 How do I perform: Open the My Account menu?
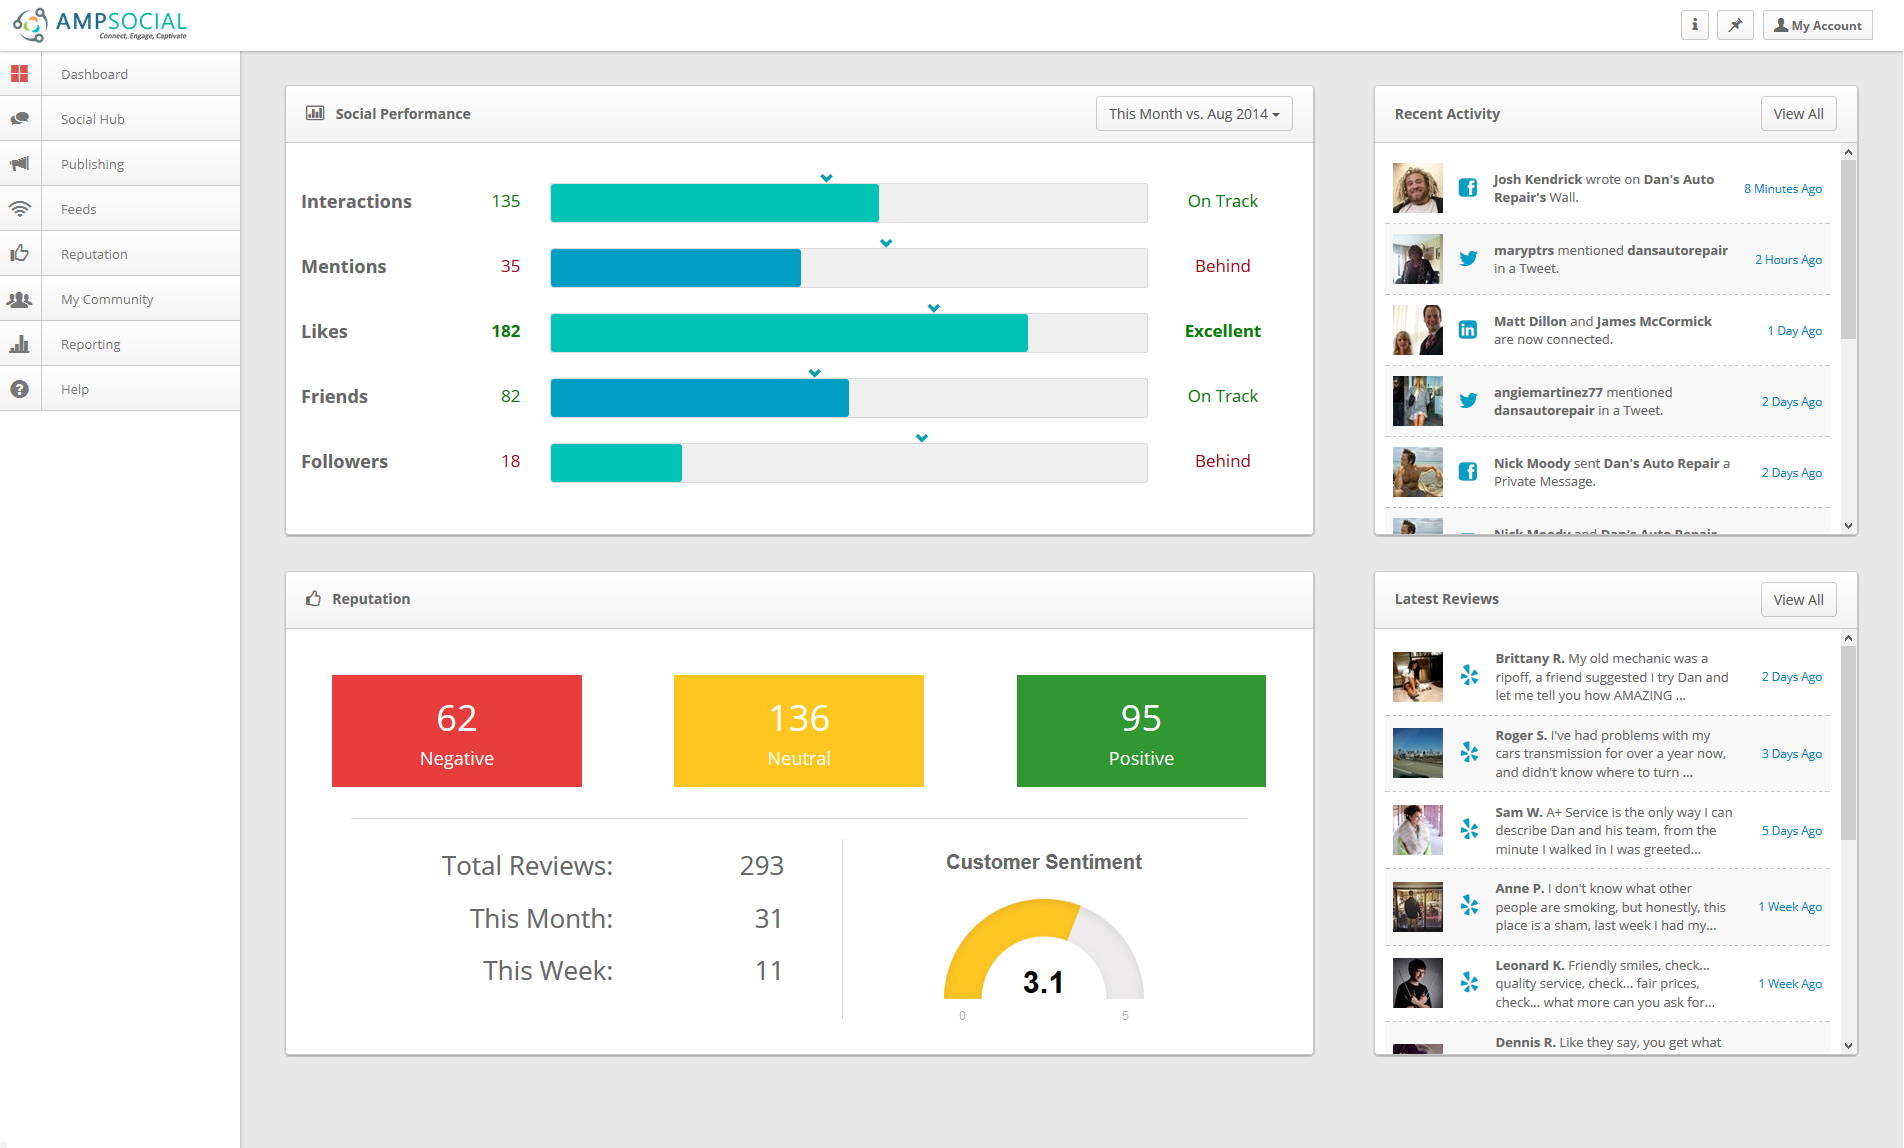[x=1818, y=25]
